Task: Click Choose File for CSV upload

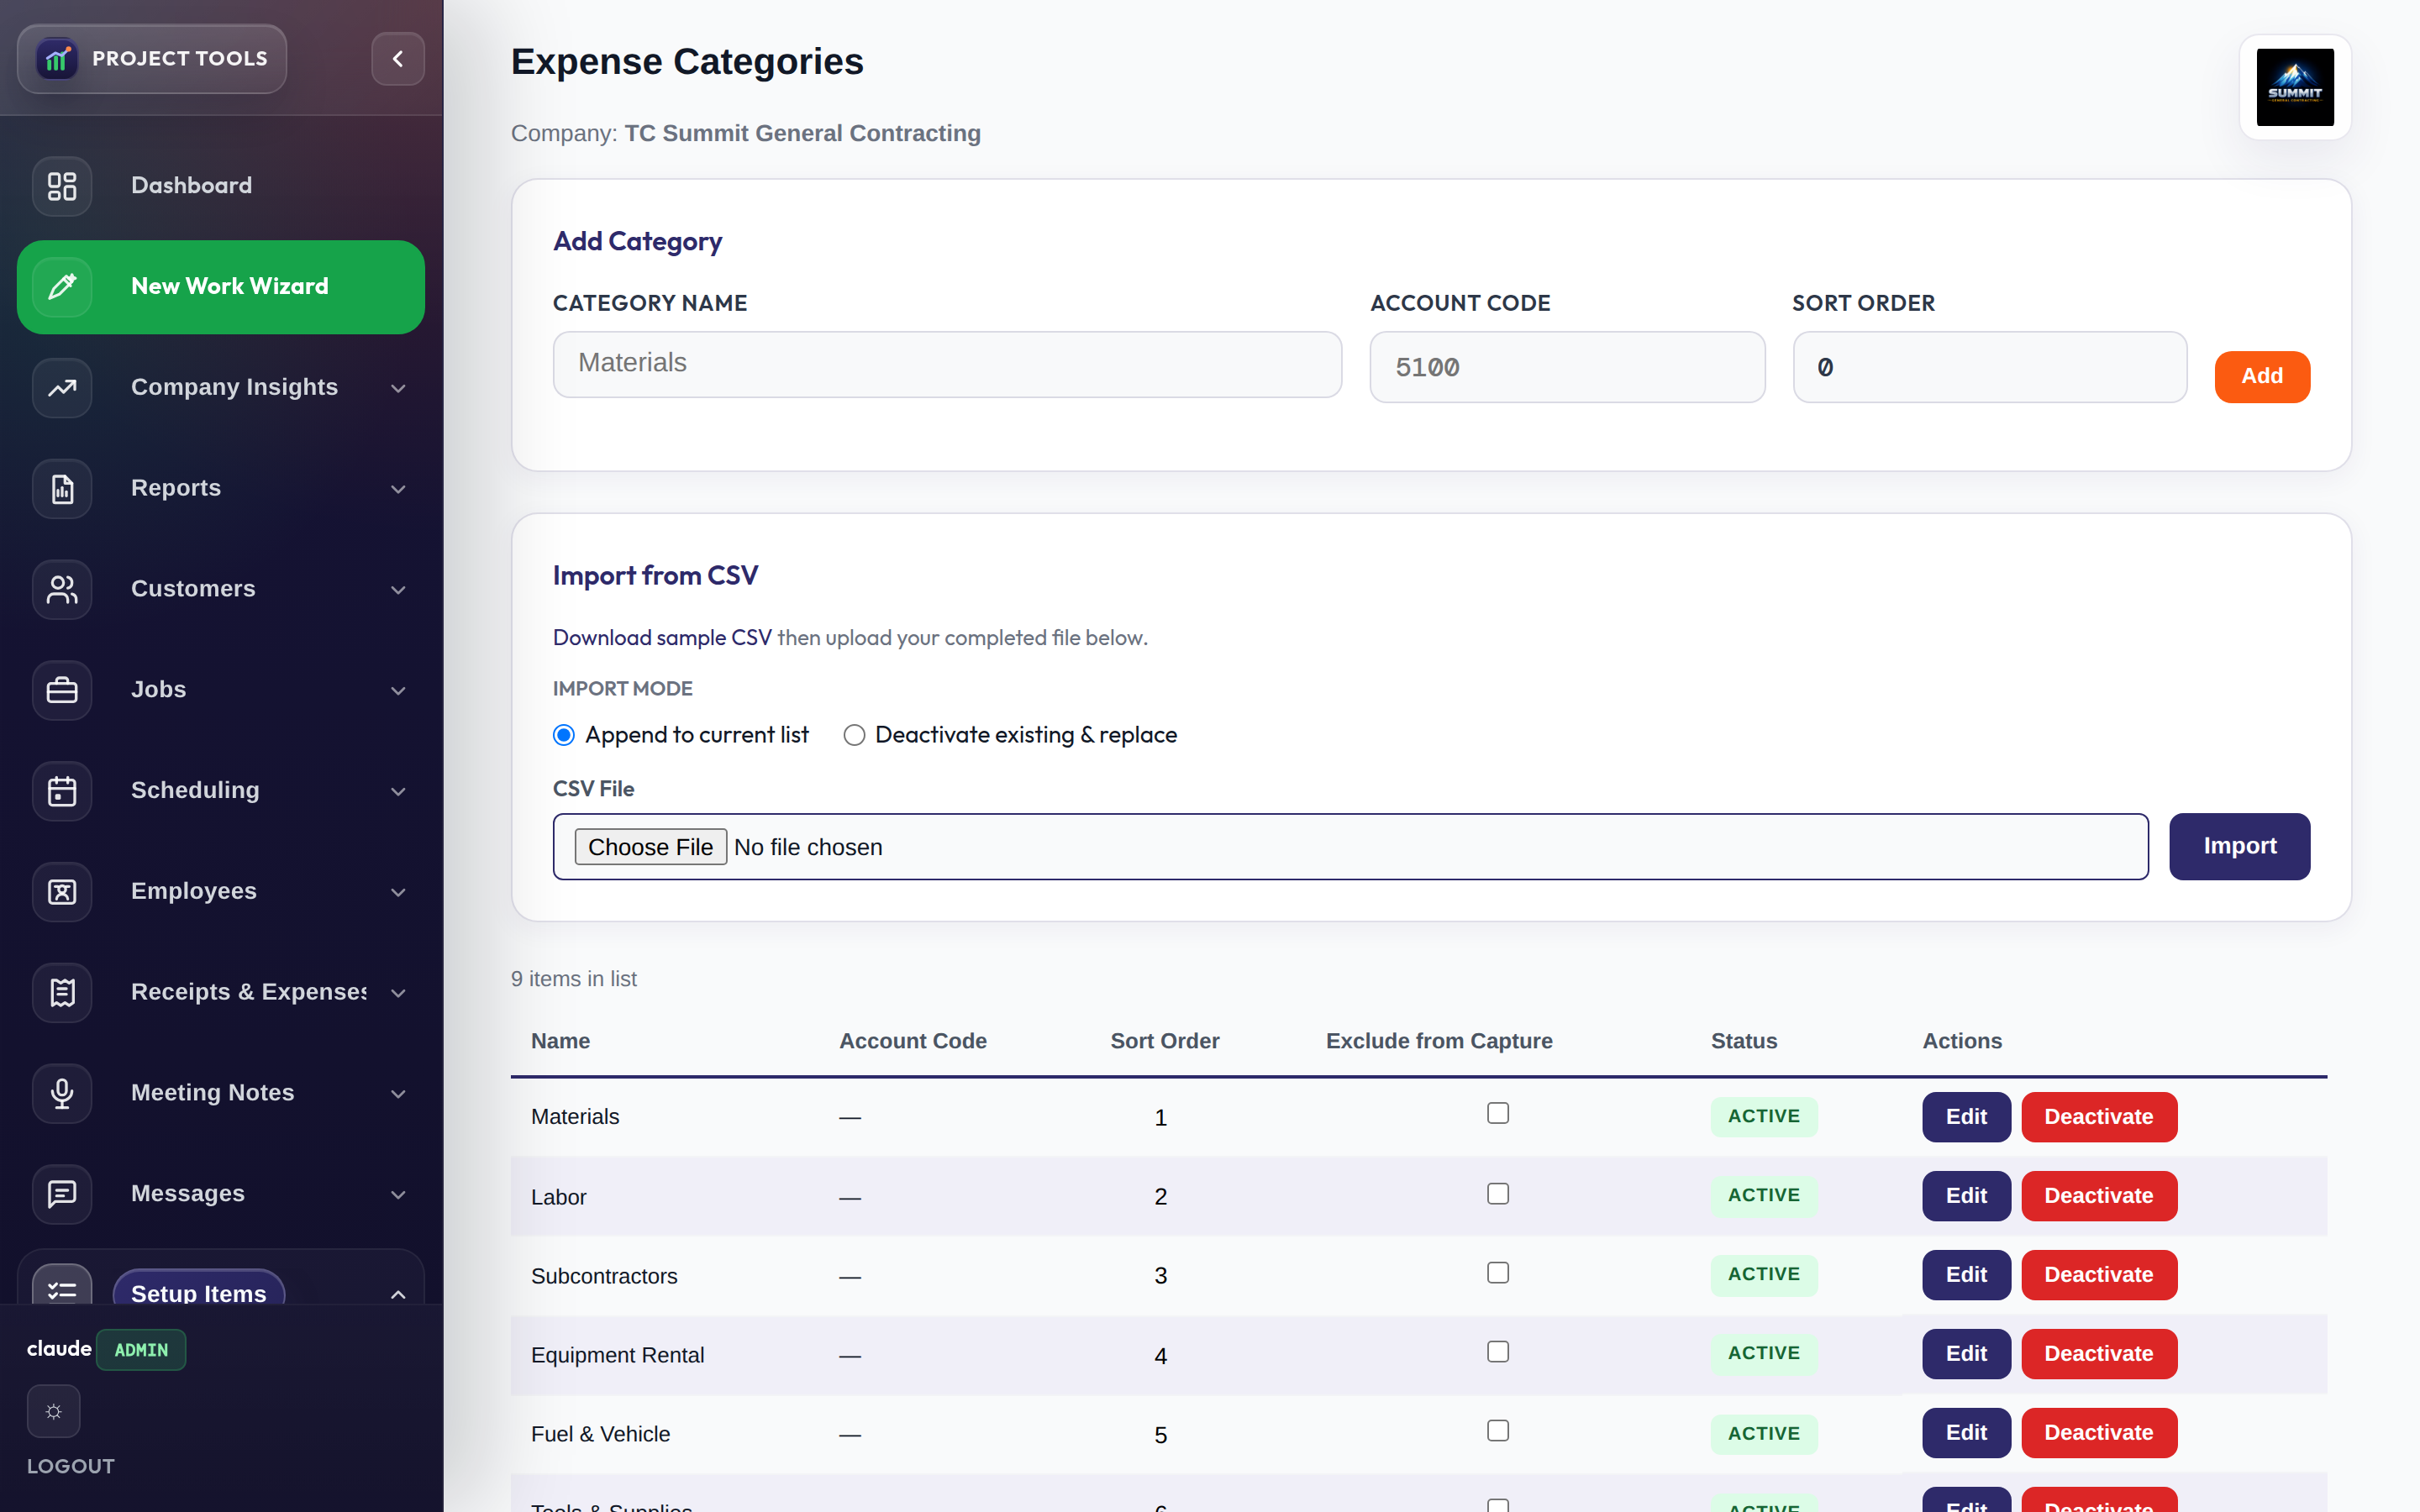Action: click(x=650, y=847)
